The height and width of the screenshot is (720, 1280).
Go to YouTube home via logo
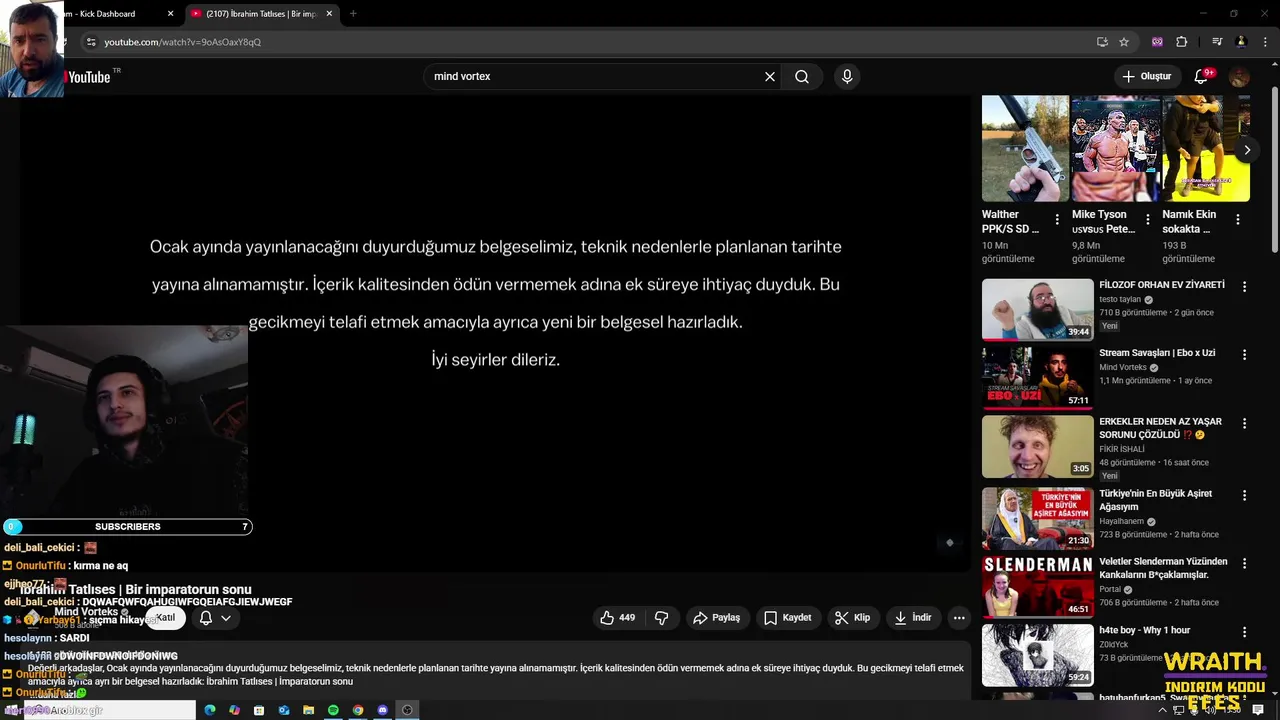point(88,77)
